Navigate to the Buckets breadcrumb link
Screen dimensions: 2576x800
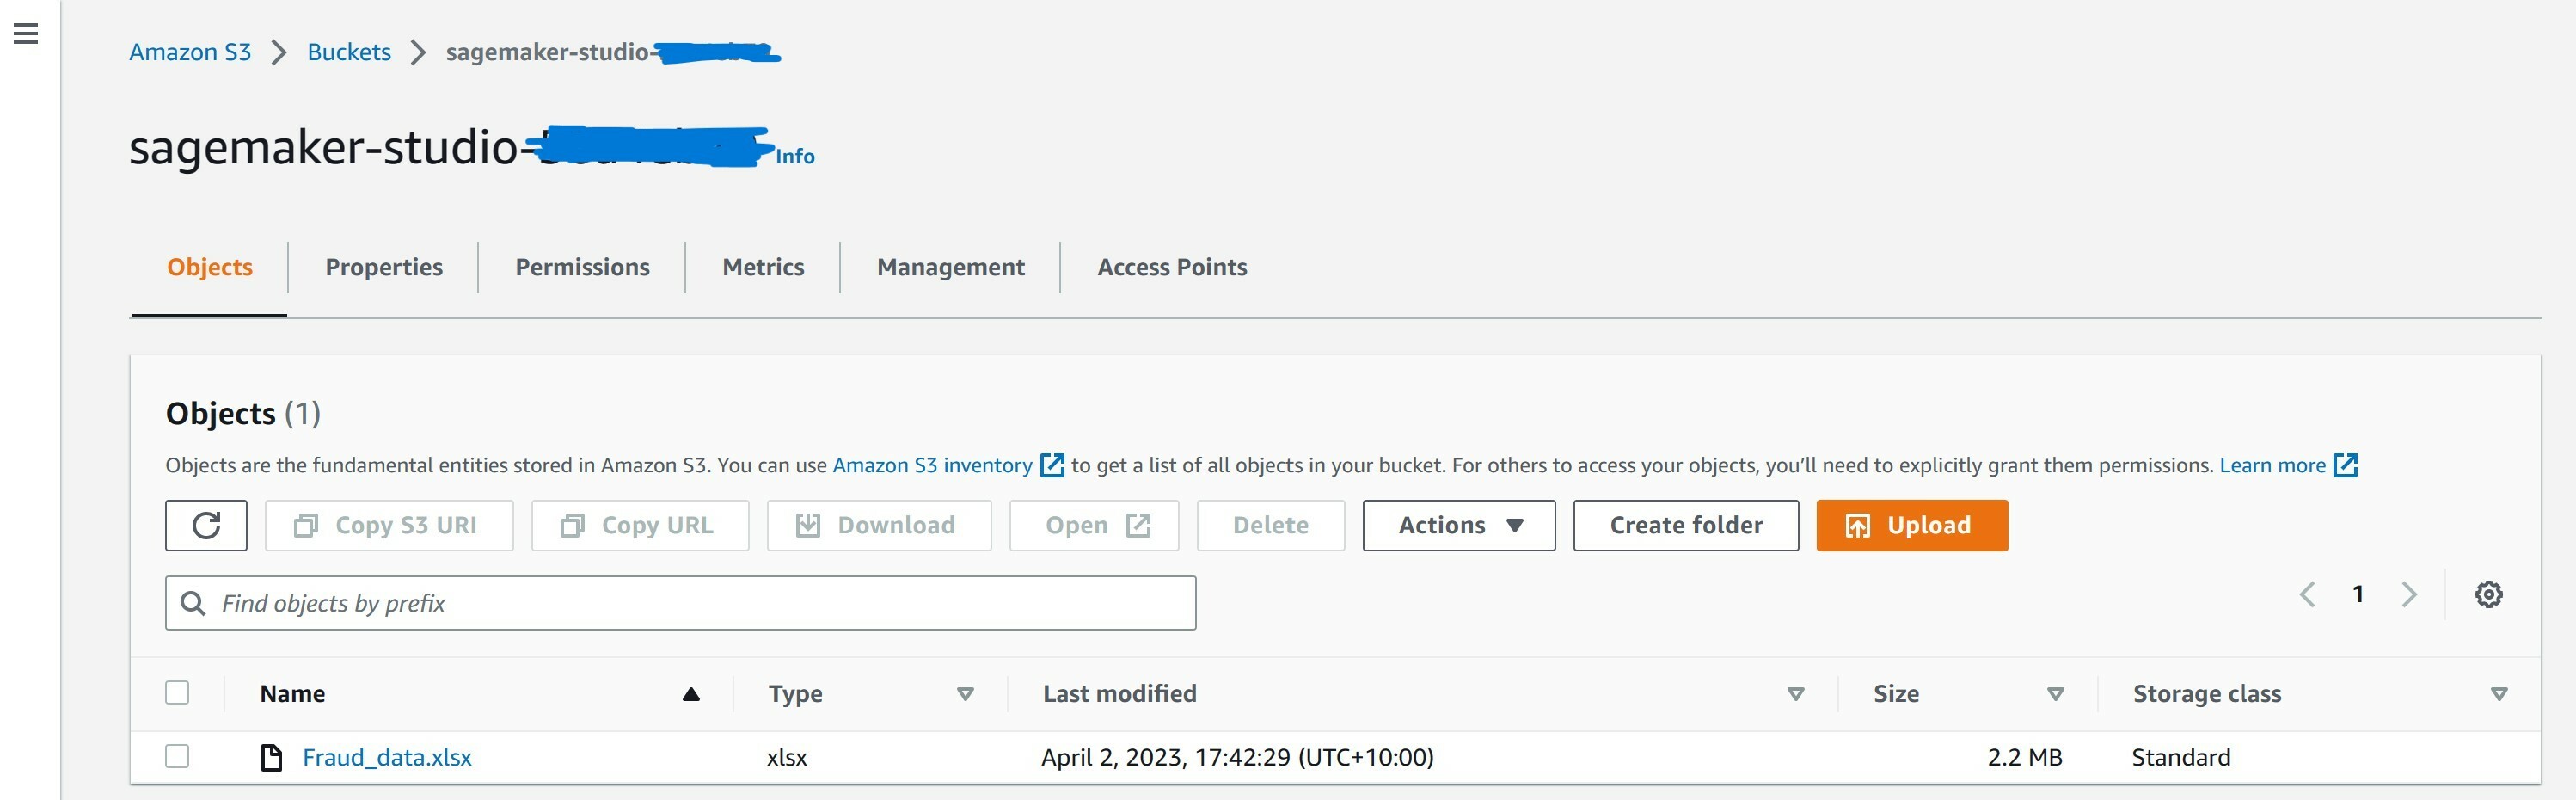click(x=349, y=52)
